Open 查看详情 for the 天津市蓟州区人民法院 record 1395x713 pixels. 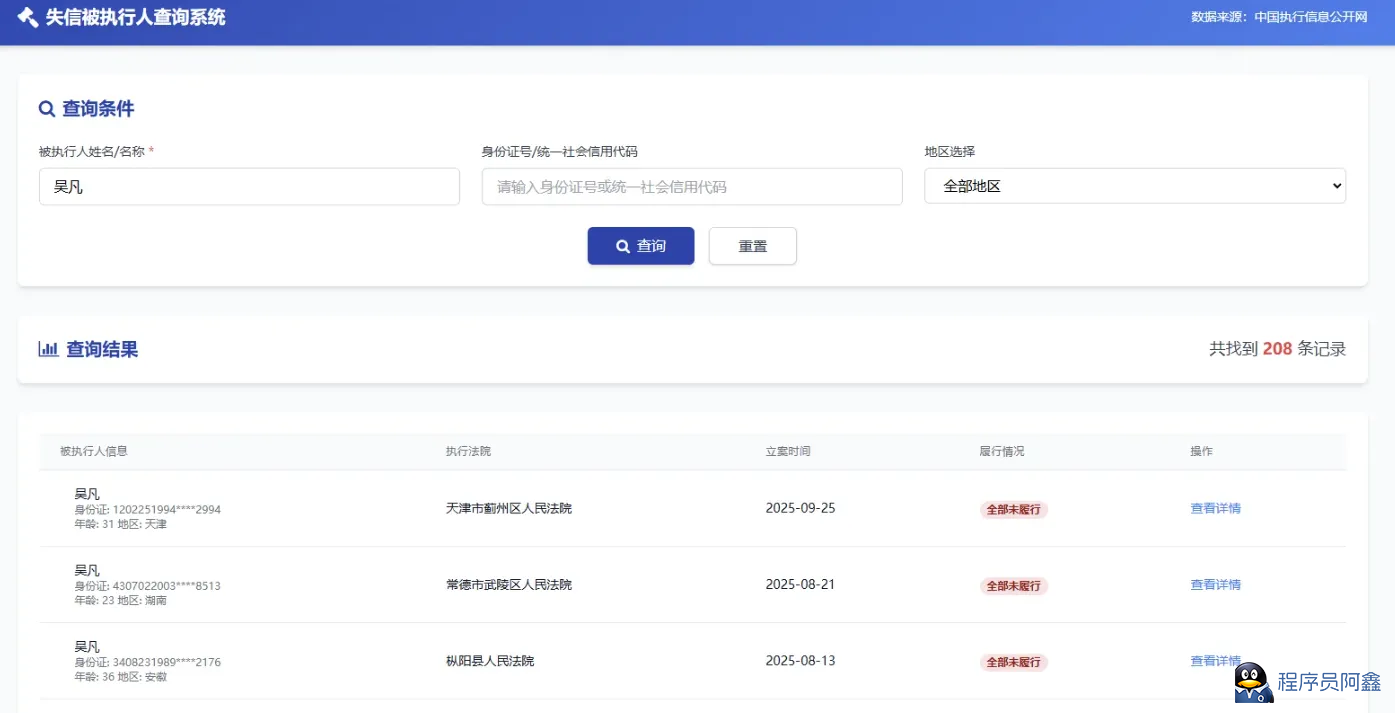click(x=1215, y=508)
